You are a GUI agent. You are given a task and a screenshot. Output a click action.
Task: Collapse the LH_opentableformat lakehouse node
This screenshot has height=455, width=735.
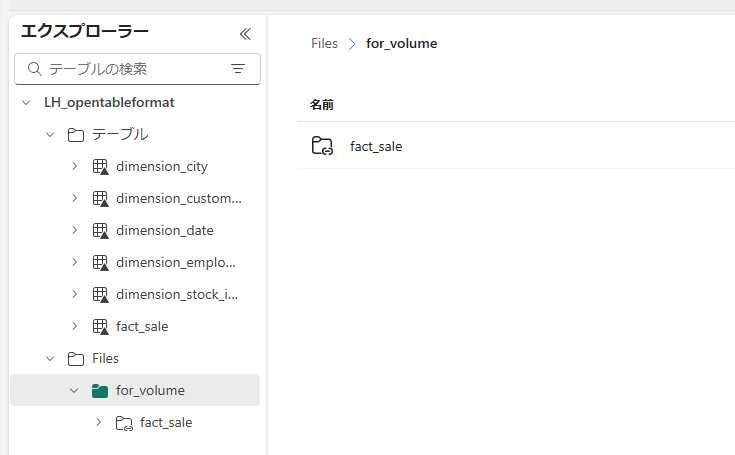tap(26, 103)
